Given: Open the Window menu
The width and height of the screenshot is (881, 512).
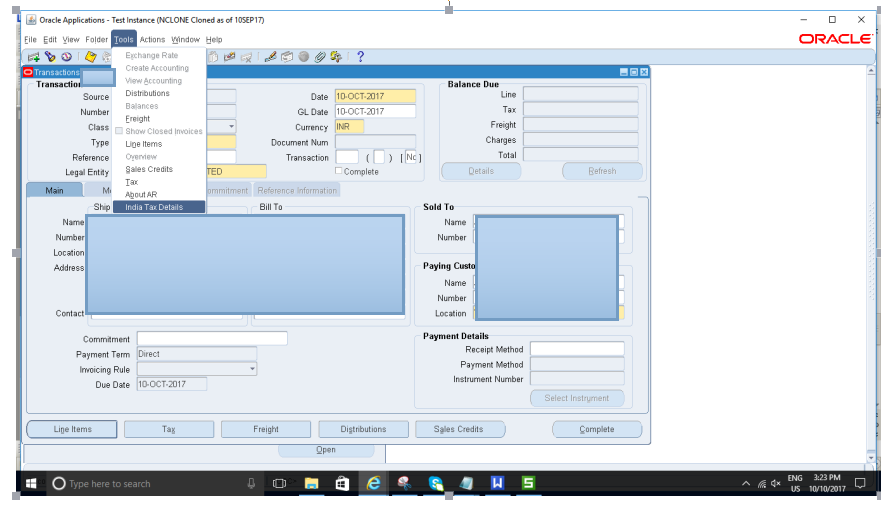Looking at the screenshot, I should (x=185, y=39).
